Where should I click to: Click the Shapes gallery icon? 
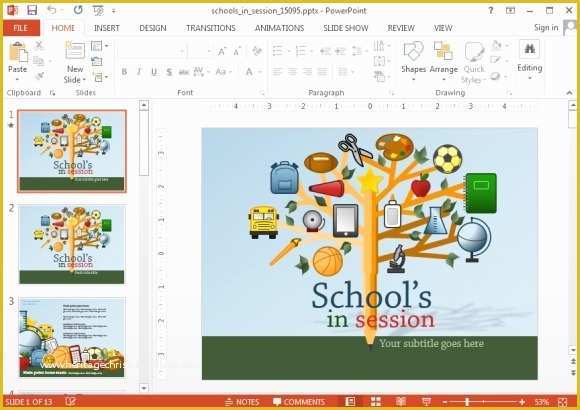click(413, 51)
